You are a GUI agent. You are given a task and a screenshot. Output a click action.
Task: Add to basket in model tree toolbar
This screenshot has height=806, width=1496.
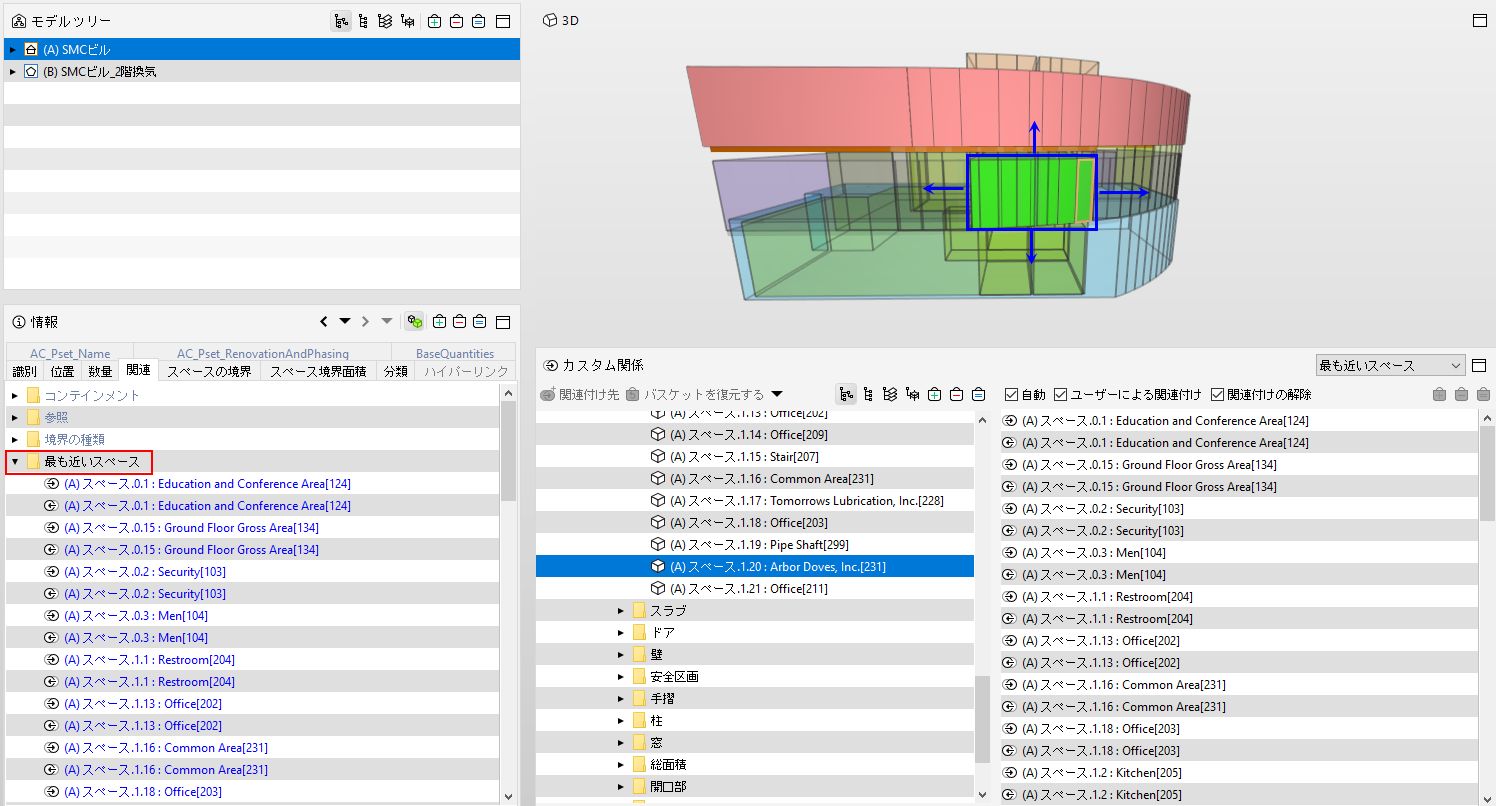tap(435, 21)
